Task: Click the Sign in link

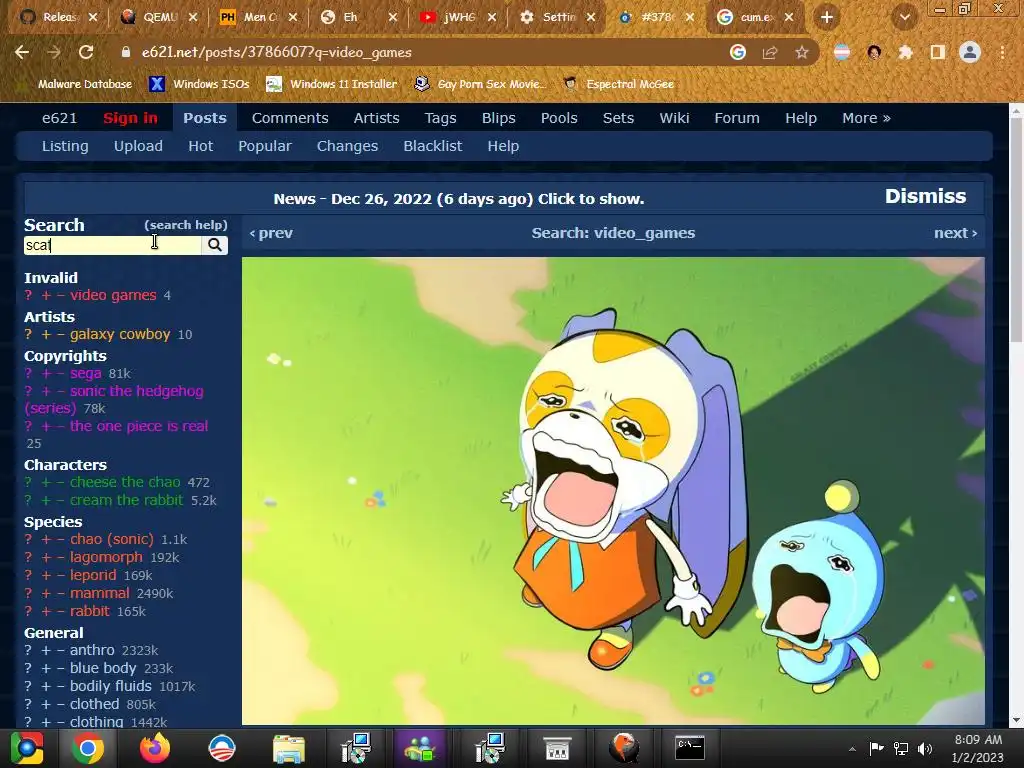Action: 130,118
